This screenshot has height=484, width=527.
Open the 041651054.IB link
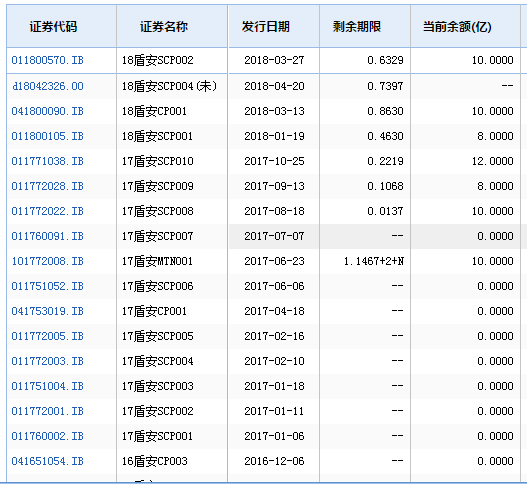pos(47,461)
